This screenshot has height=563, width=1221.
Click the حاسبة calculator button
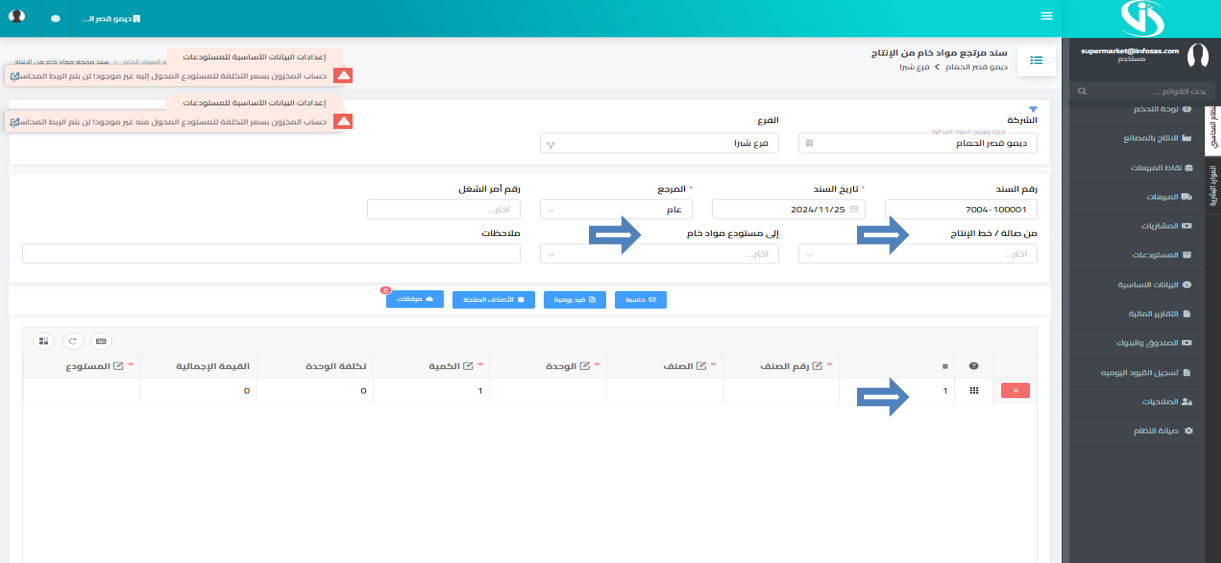click(x=641, y=299)
